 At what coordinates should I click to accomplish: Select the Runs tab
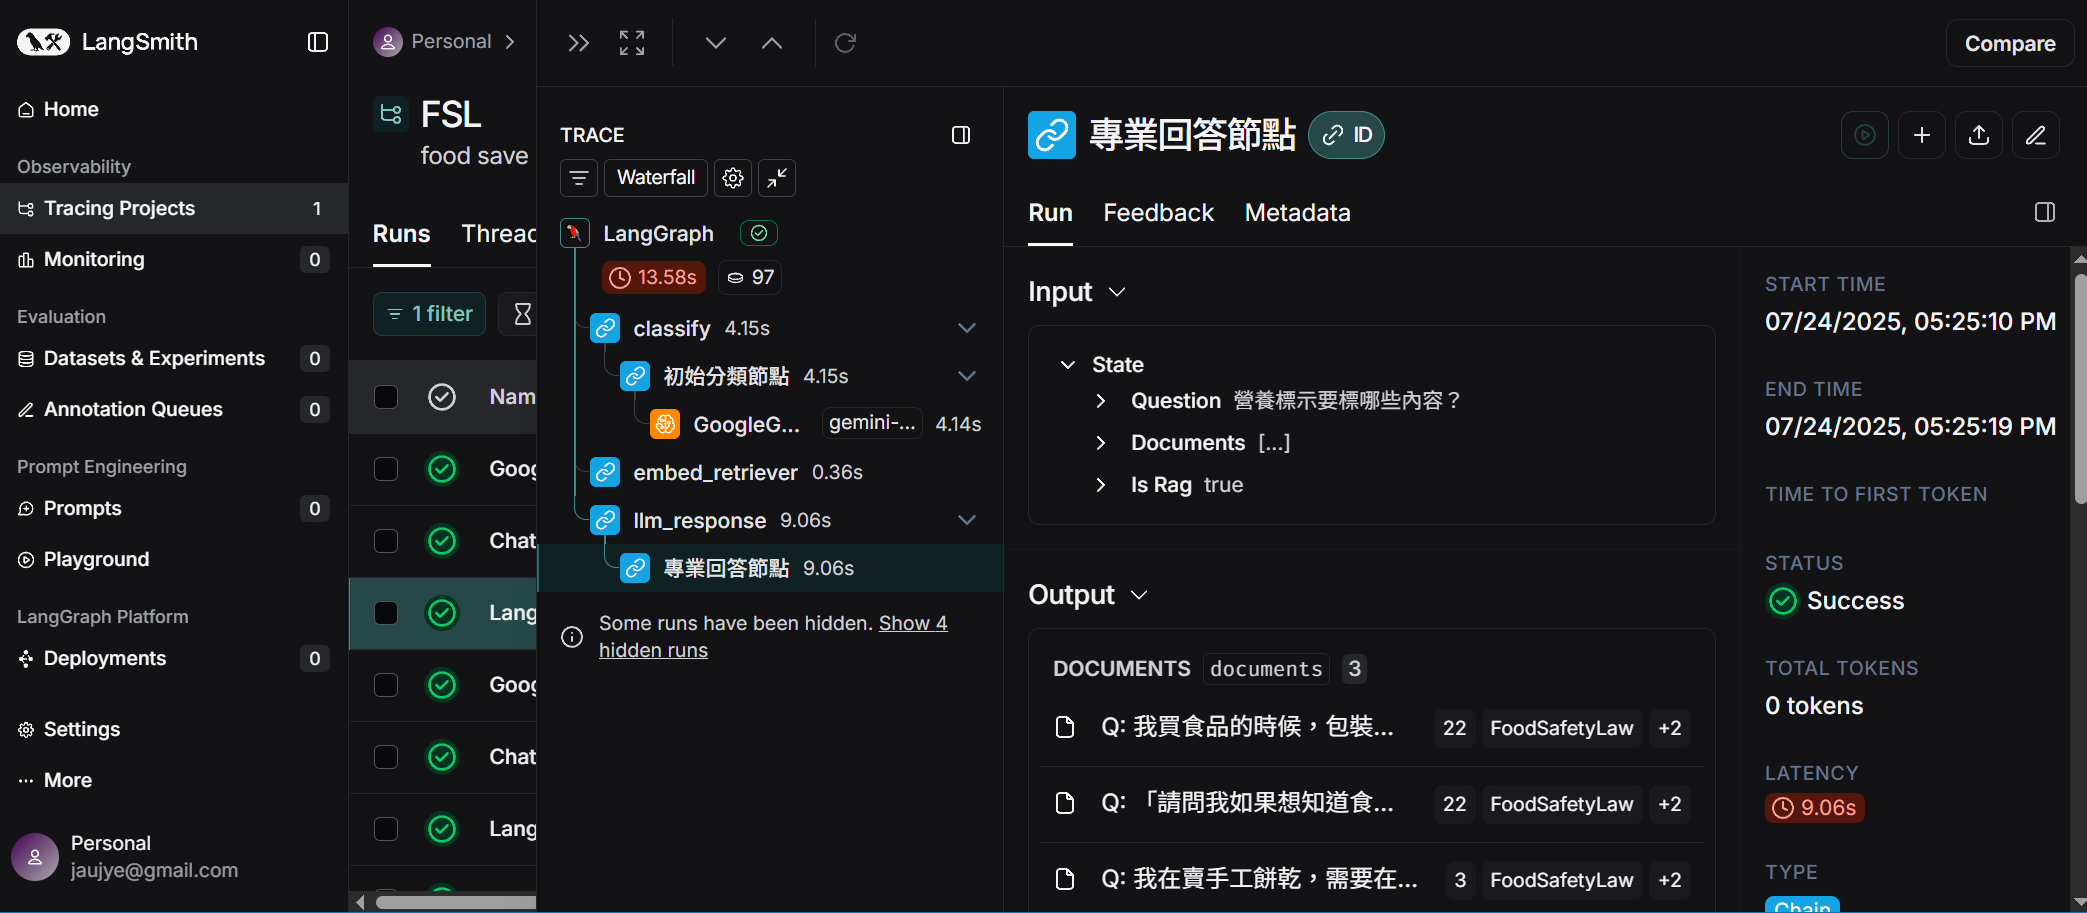tap(401, 234)
